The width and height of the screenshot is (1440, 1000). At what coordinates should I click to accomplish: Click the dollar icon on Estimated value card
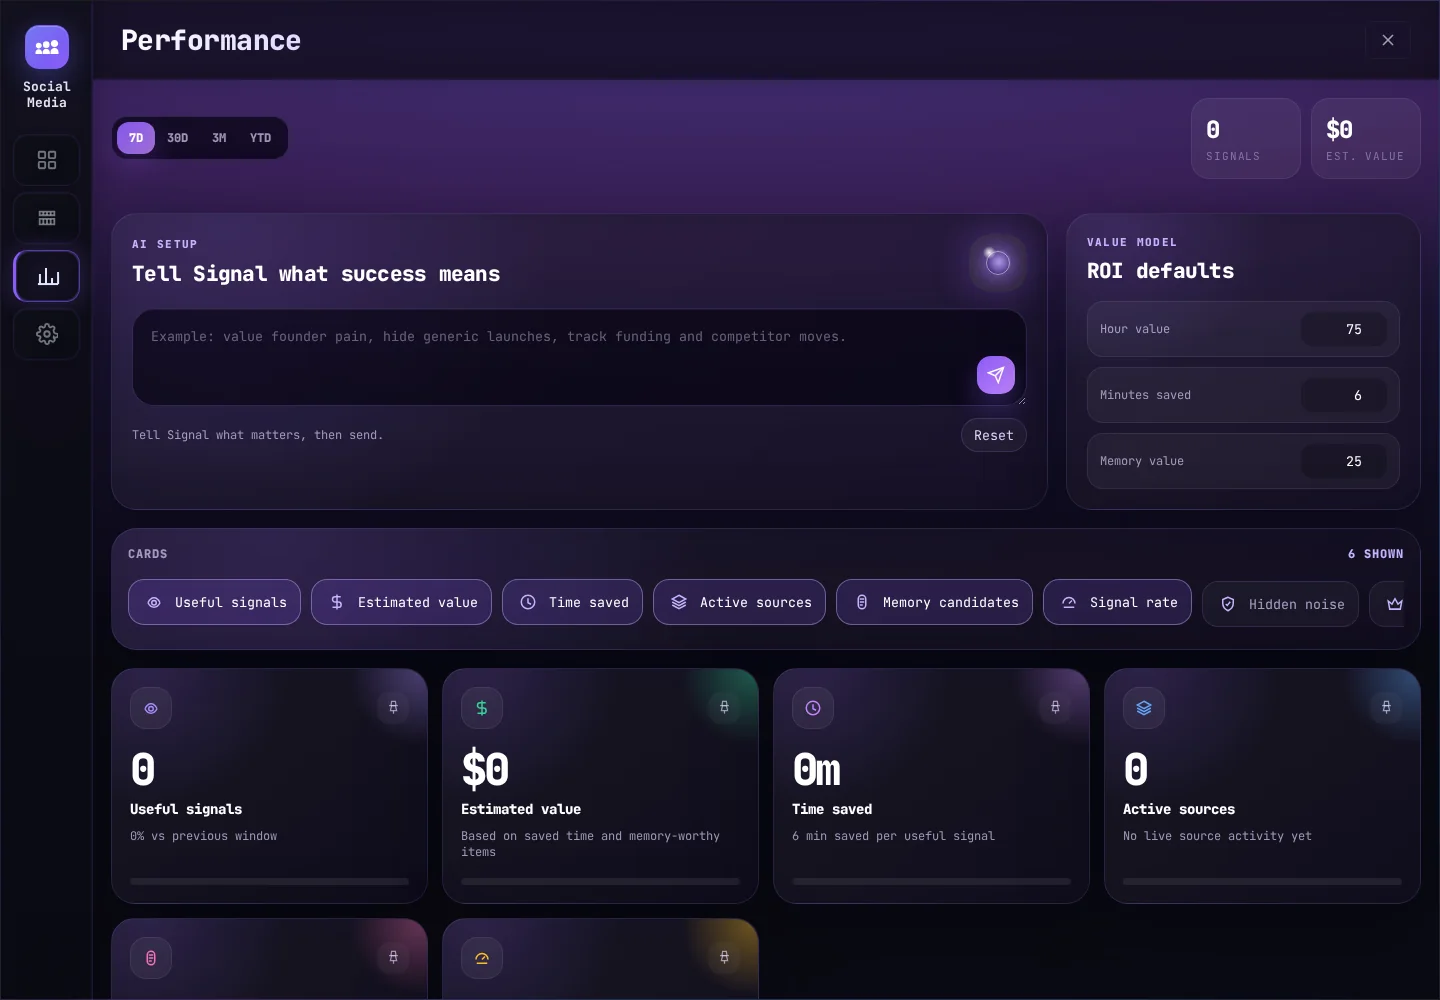coord(482,708)
